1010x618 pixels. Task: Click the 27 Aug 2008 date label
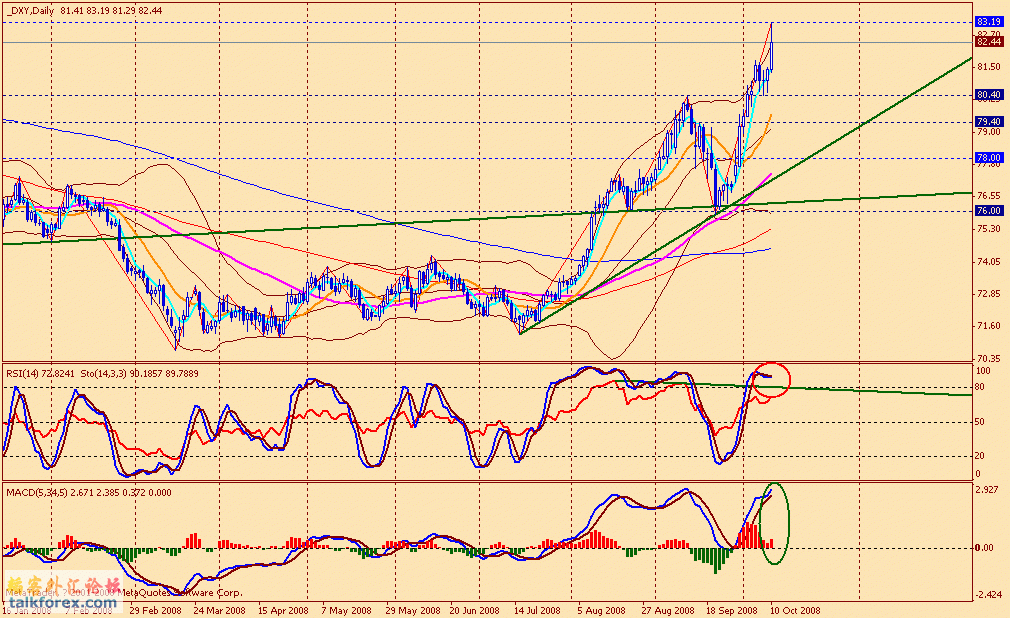(x=668, y=610)
